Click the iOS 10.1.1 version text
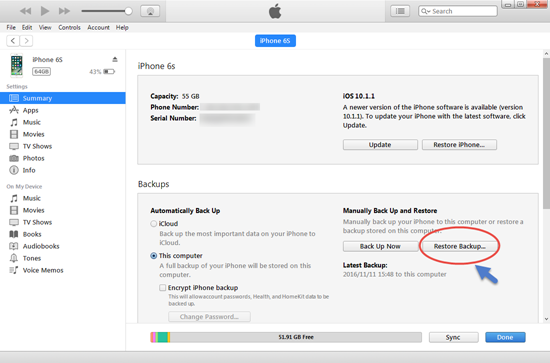 (x=358, y=96)
